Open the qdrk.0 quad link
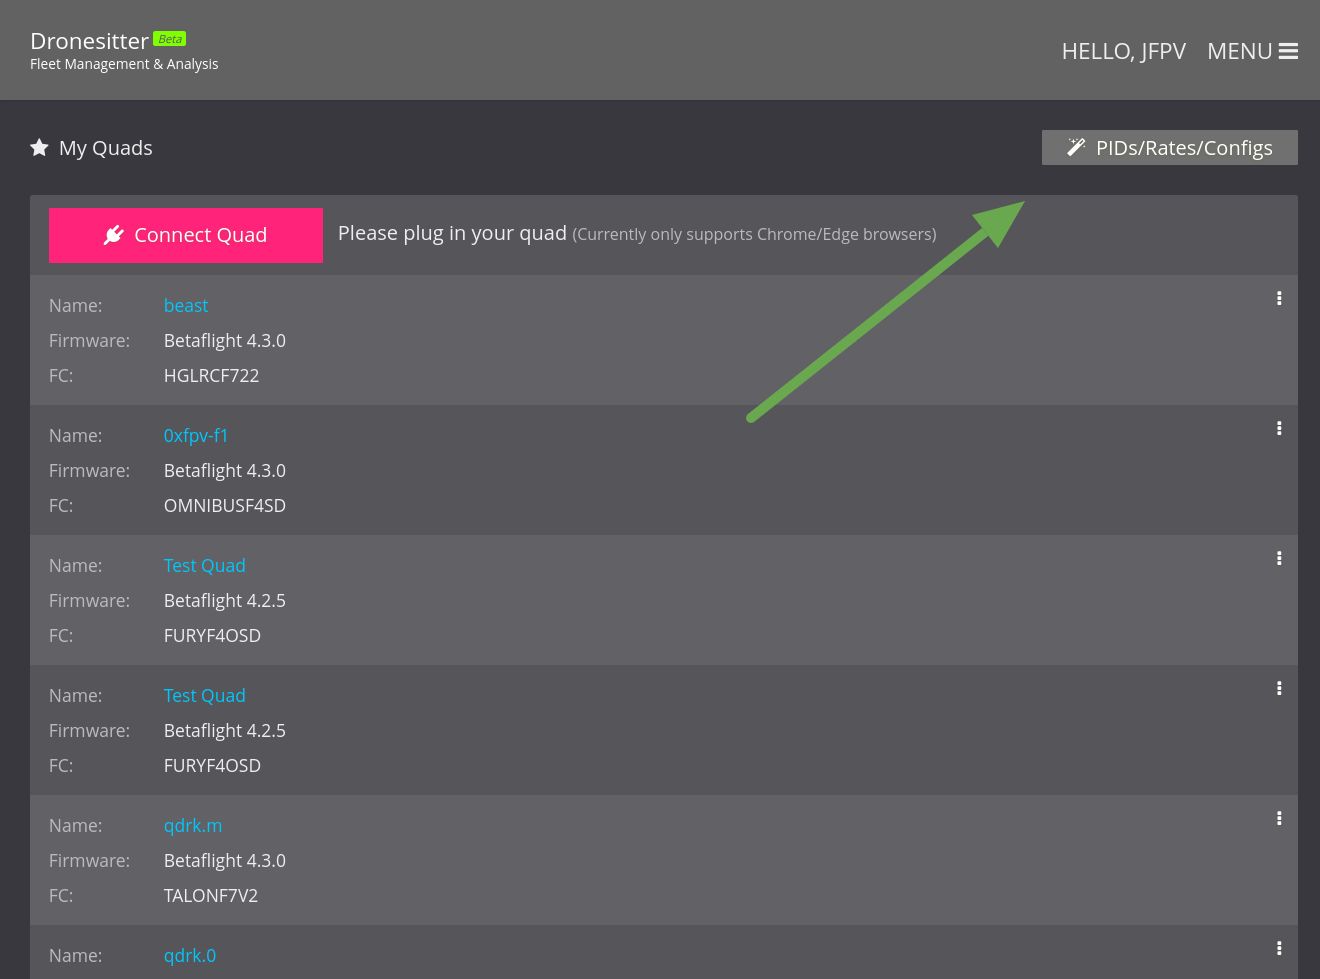The width and height of the screenshot is (1320, 979). 190,955
